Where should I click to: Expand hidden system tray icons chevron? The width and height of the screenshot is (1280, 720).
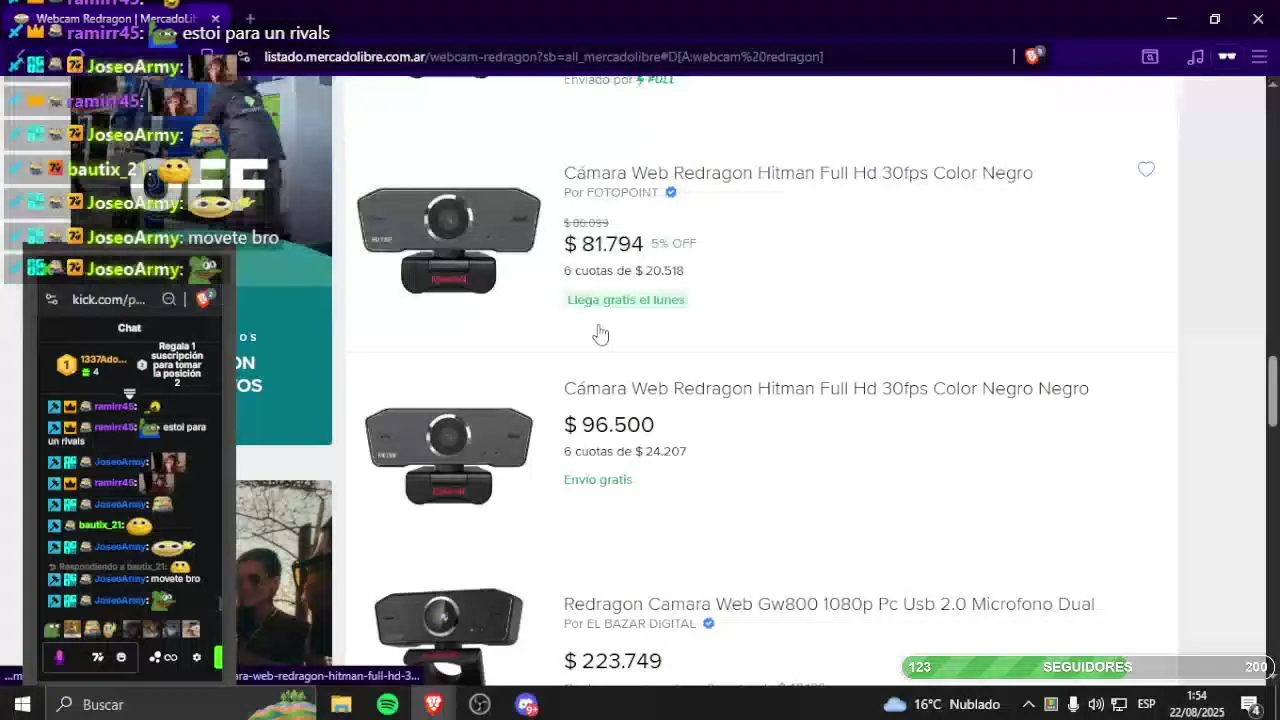click(1028, 704)
